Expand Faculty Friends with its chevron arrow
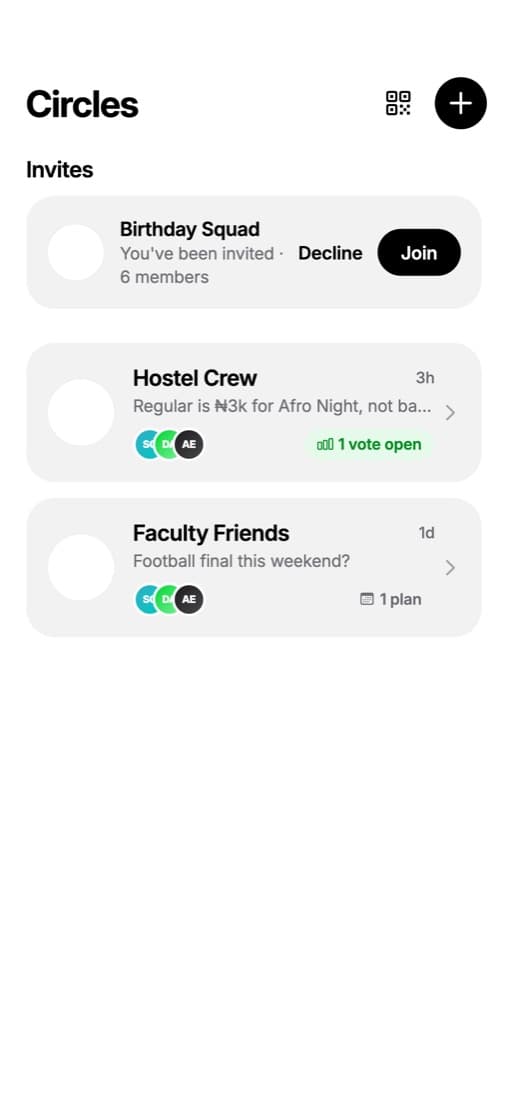This screenshot has height=1100, width=508. tap(450, 568)
